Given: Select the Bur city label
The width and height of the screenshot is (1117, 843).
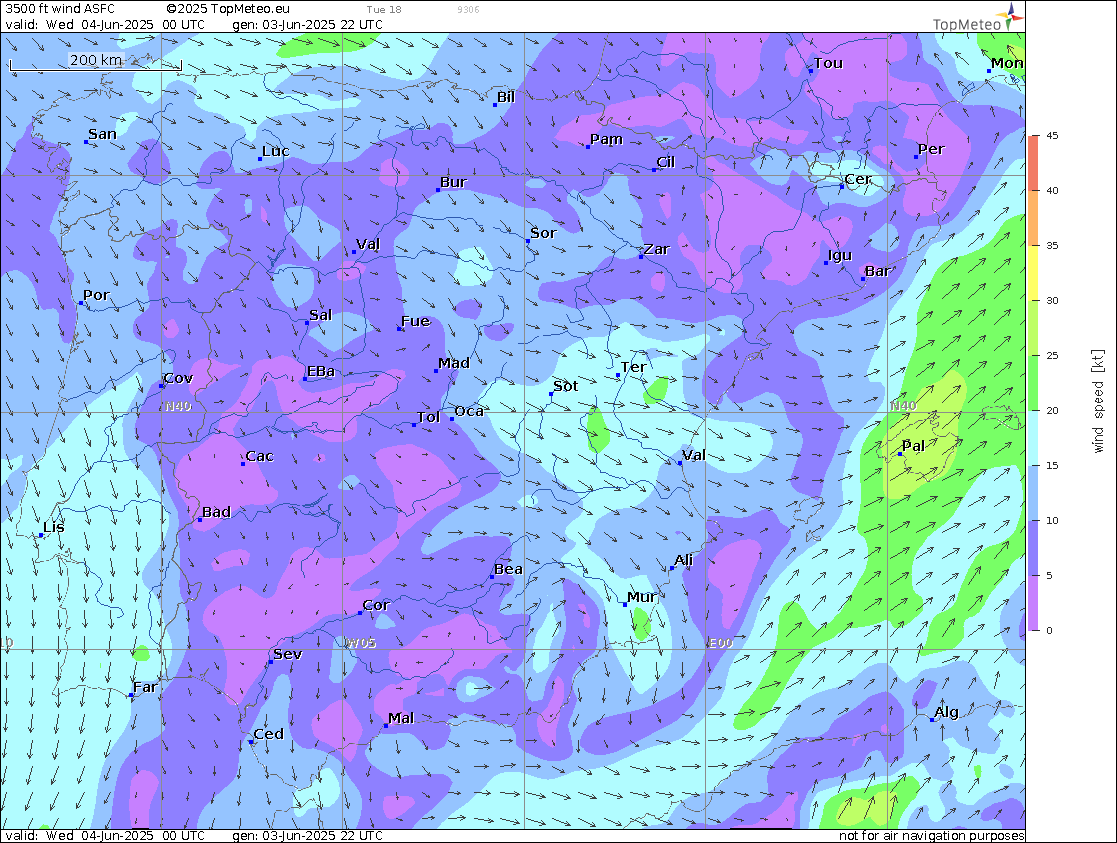Looking at the screenshot, I should click(x=453, y=182).
